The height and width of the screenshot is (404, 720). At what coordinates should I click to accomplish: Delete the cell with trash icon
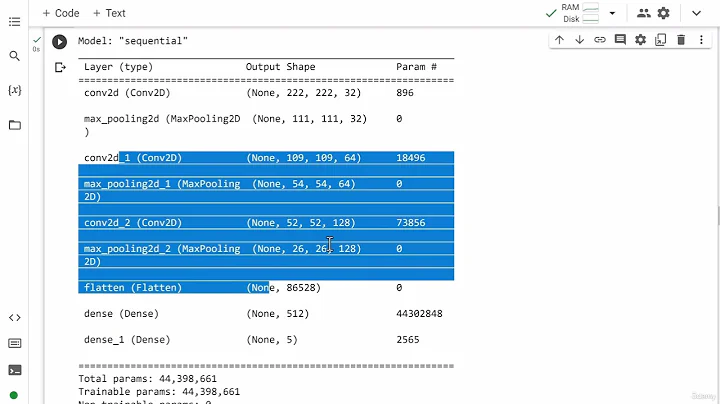pyautogui.click(x=681, y=40)
